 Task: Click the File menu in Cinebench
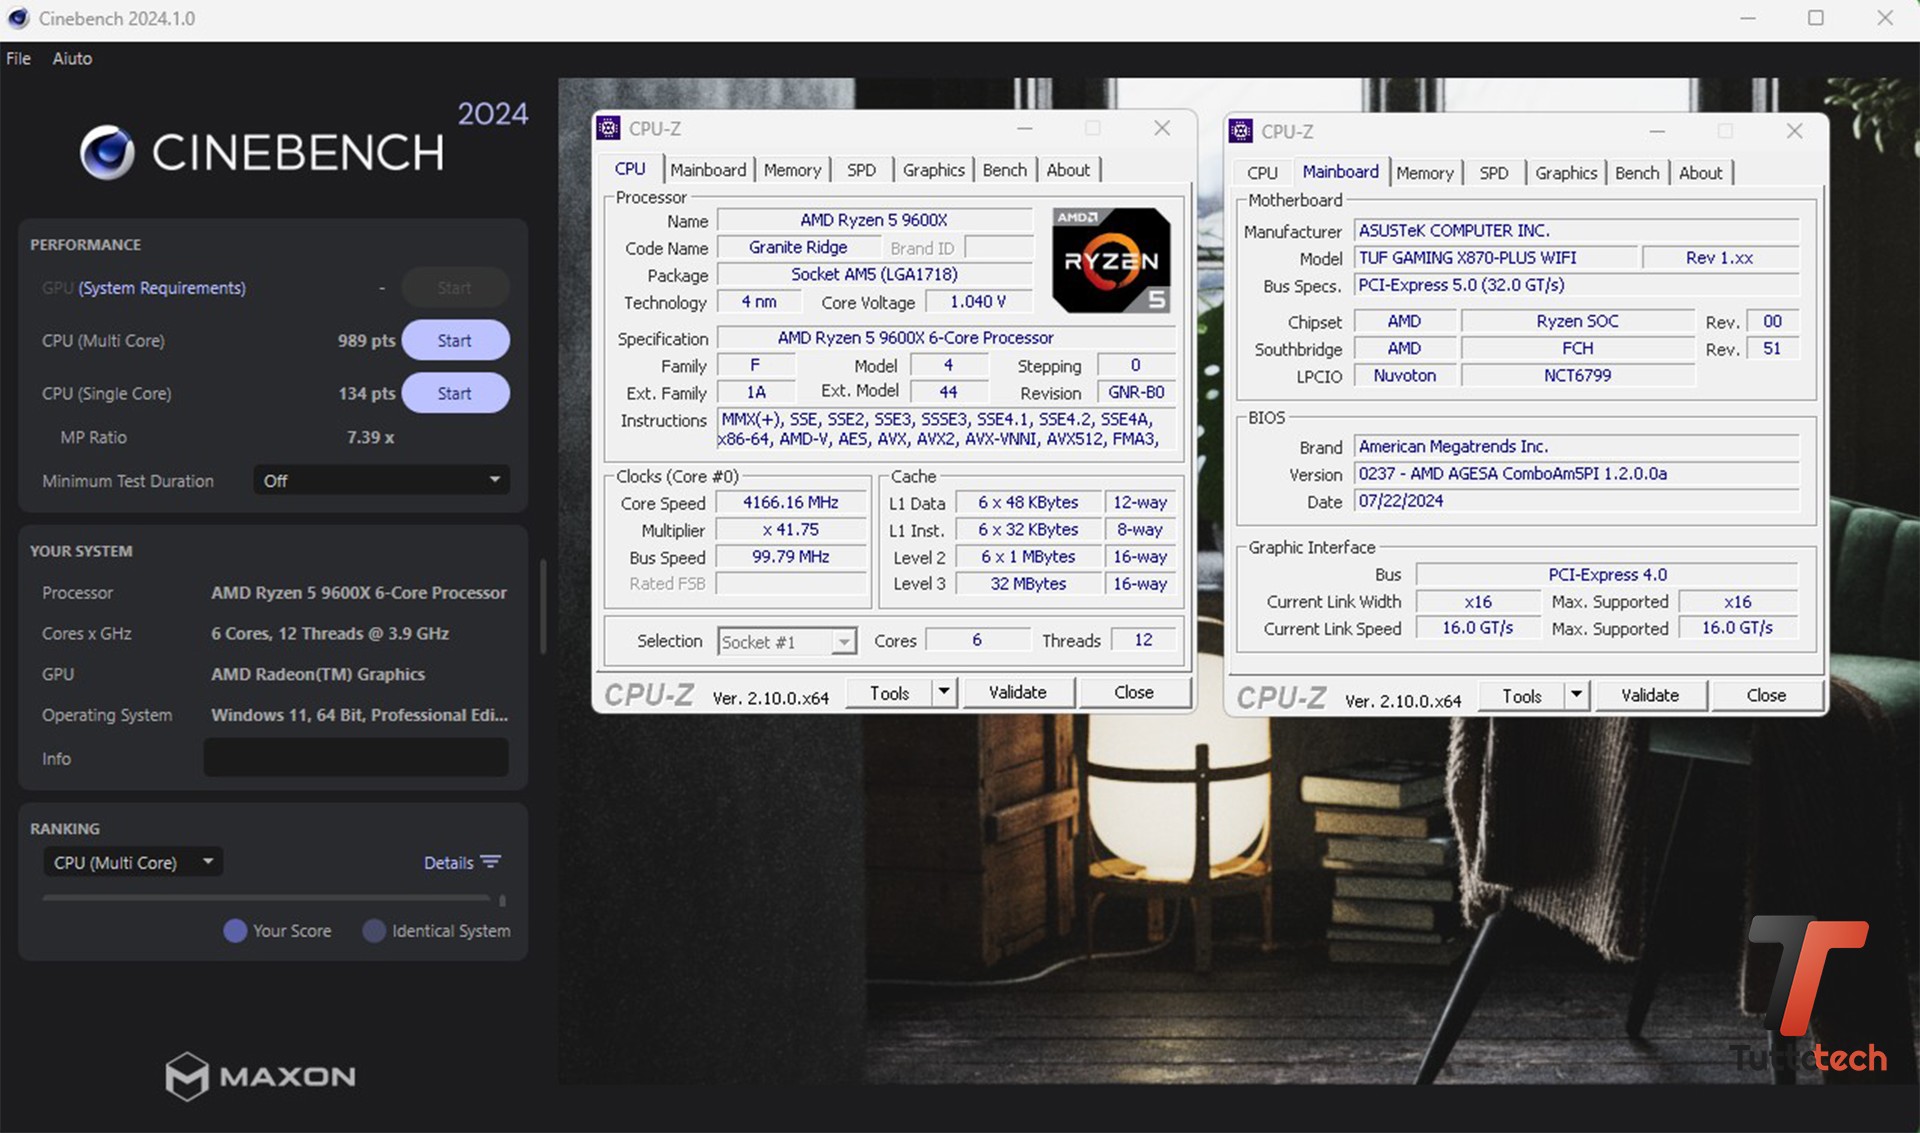[20, 58]
